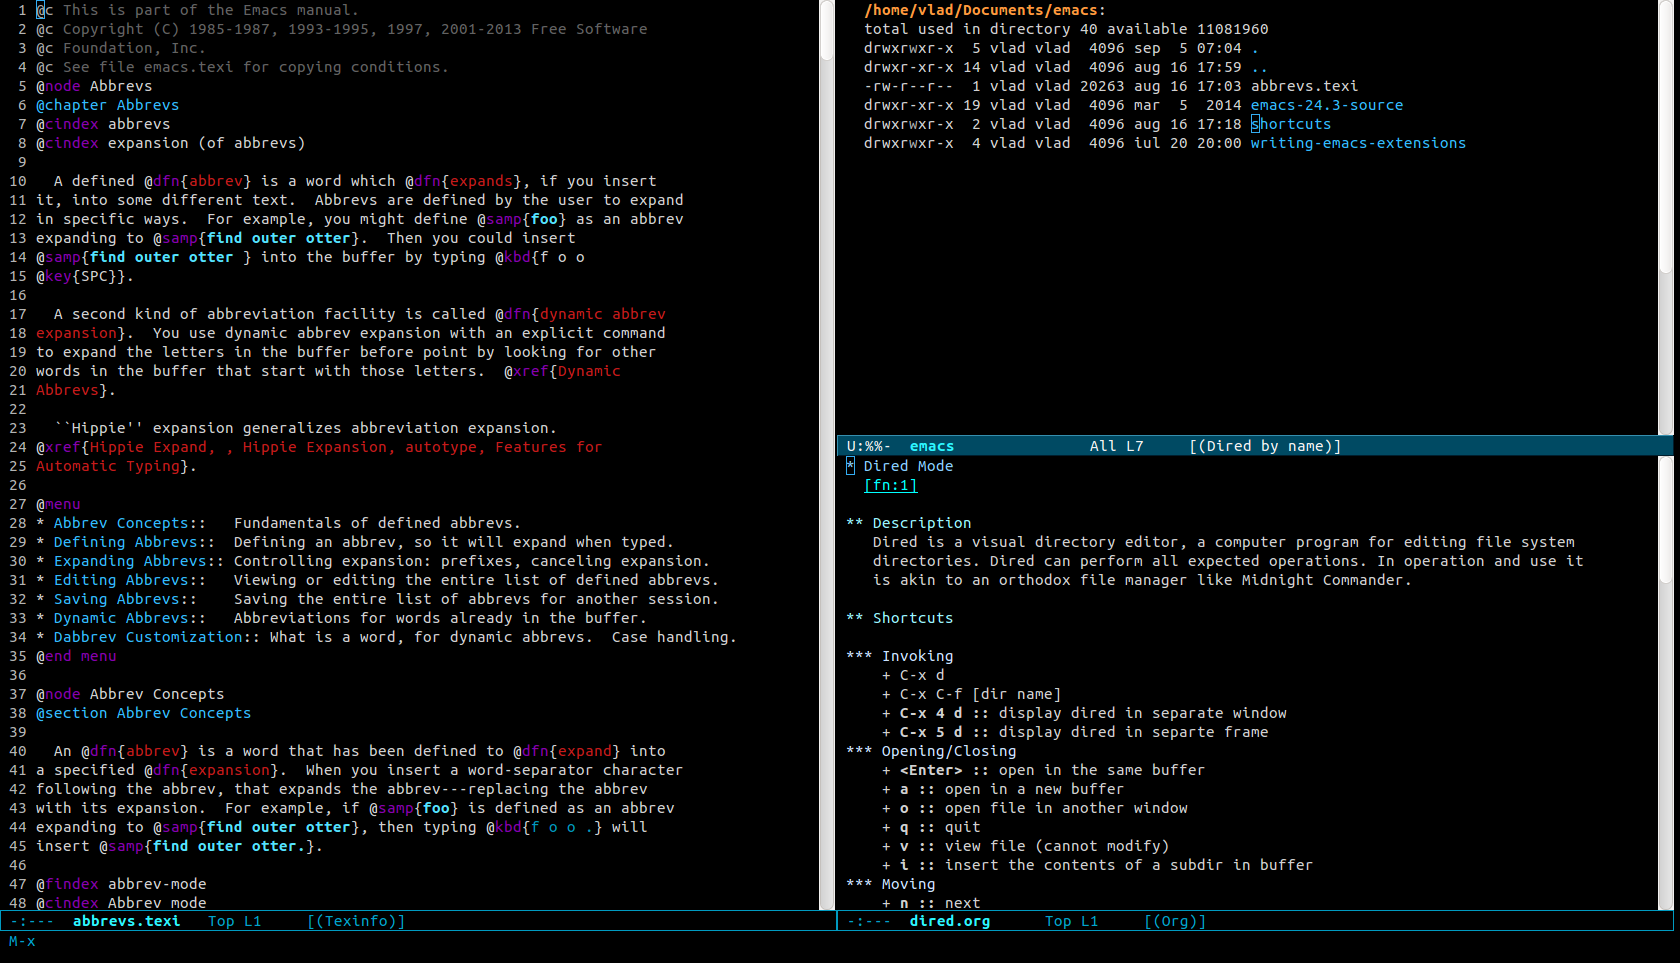Click the dired.org buffer name in mode line
1680x963 pixels.
click(950, 921)
